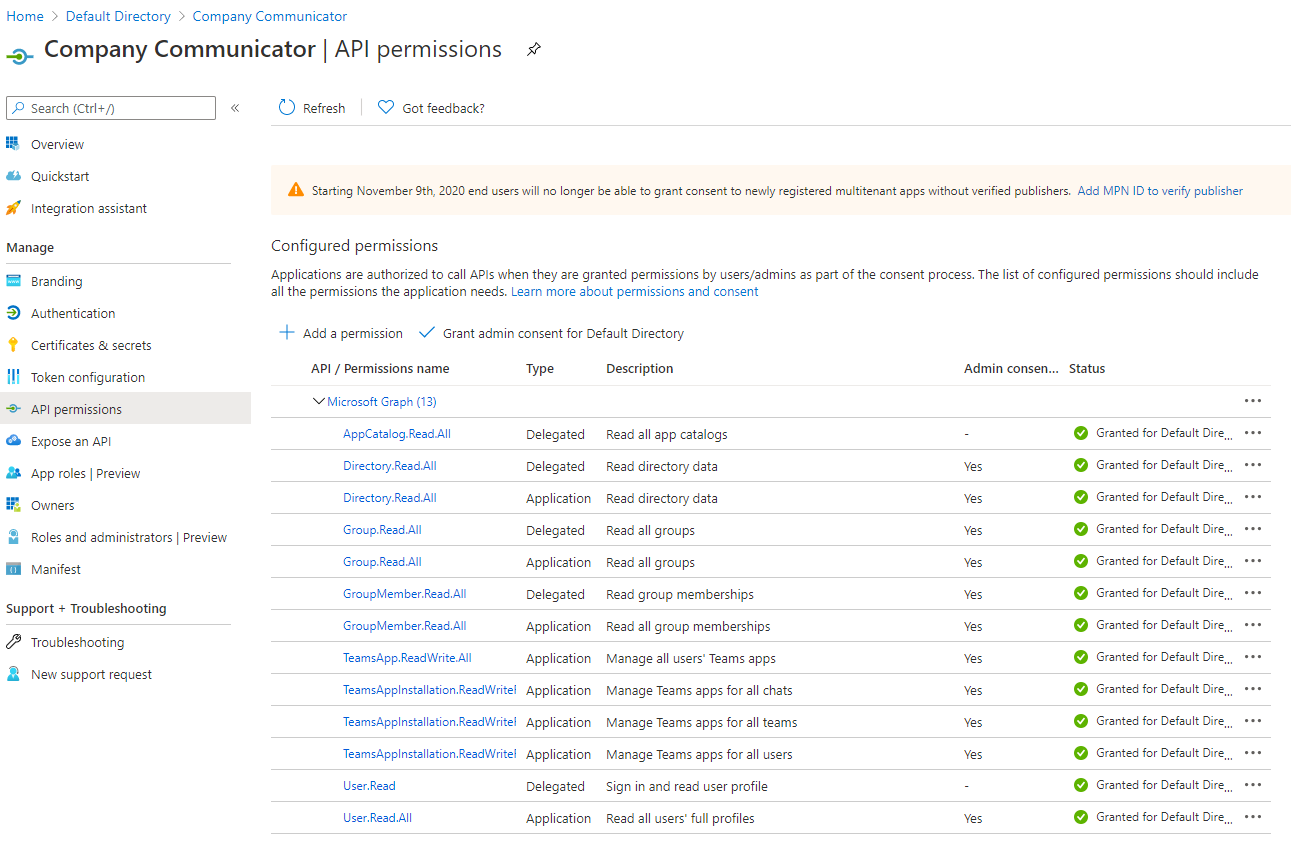The height and width of the screenshot is (851, 1291).
Task: Collapse the left navigation pane
Action: coord(235,108)
